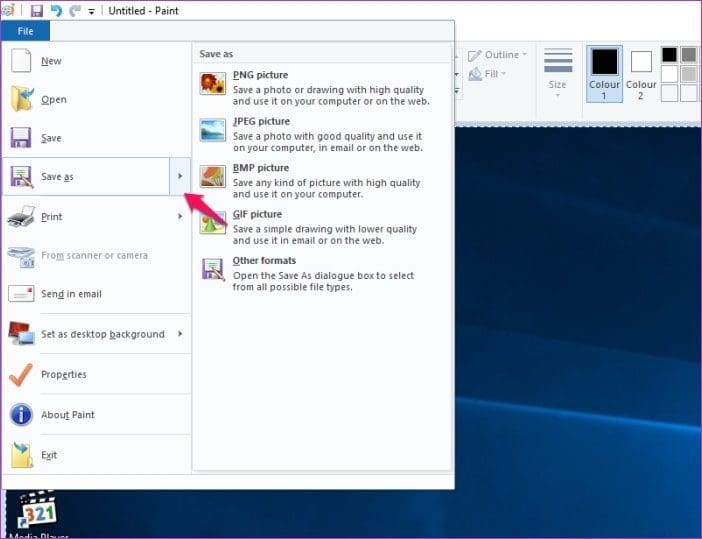702x539 pixels.
Task: Click the Paint app icon in title bar
Action: click(x=8, y=10)
